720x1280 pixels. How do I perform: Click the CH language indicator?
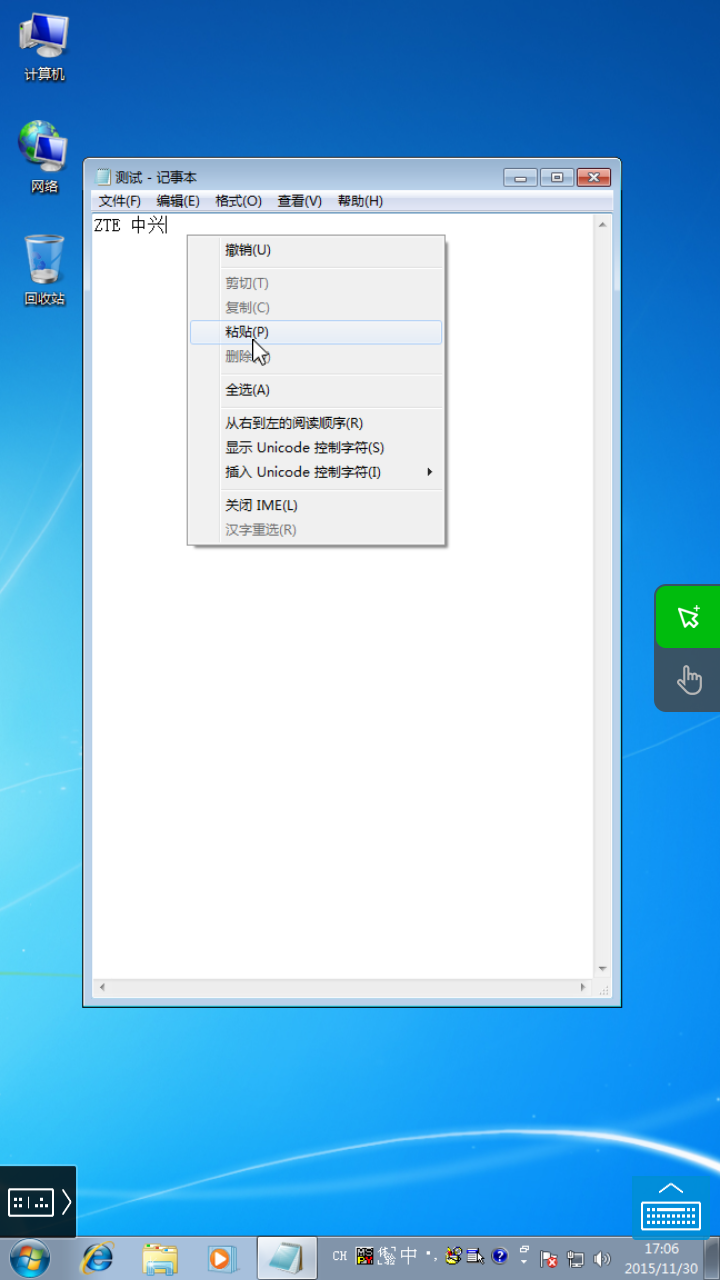tap(340, 1256)
